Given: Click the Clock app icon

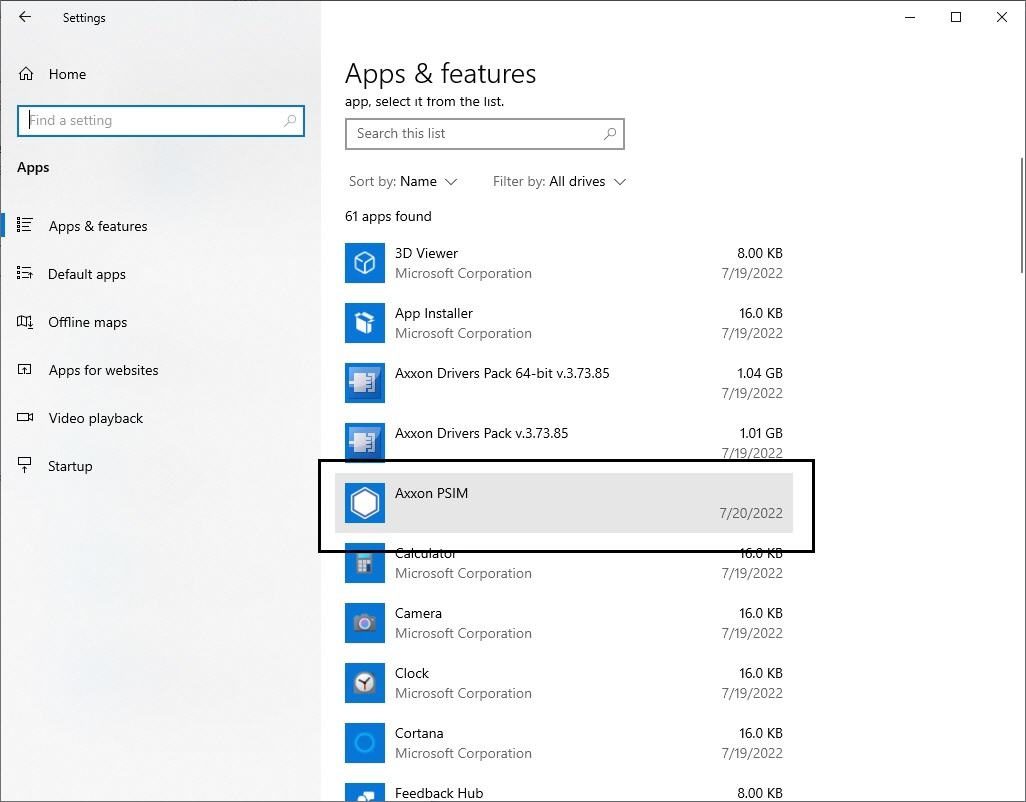Looking at the screenshot, I should 365,683.
